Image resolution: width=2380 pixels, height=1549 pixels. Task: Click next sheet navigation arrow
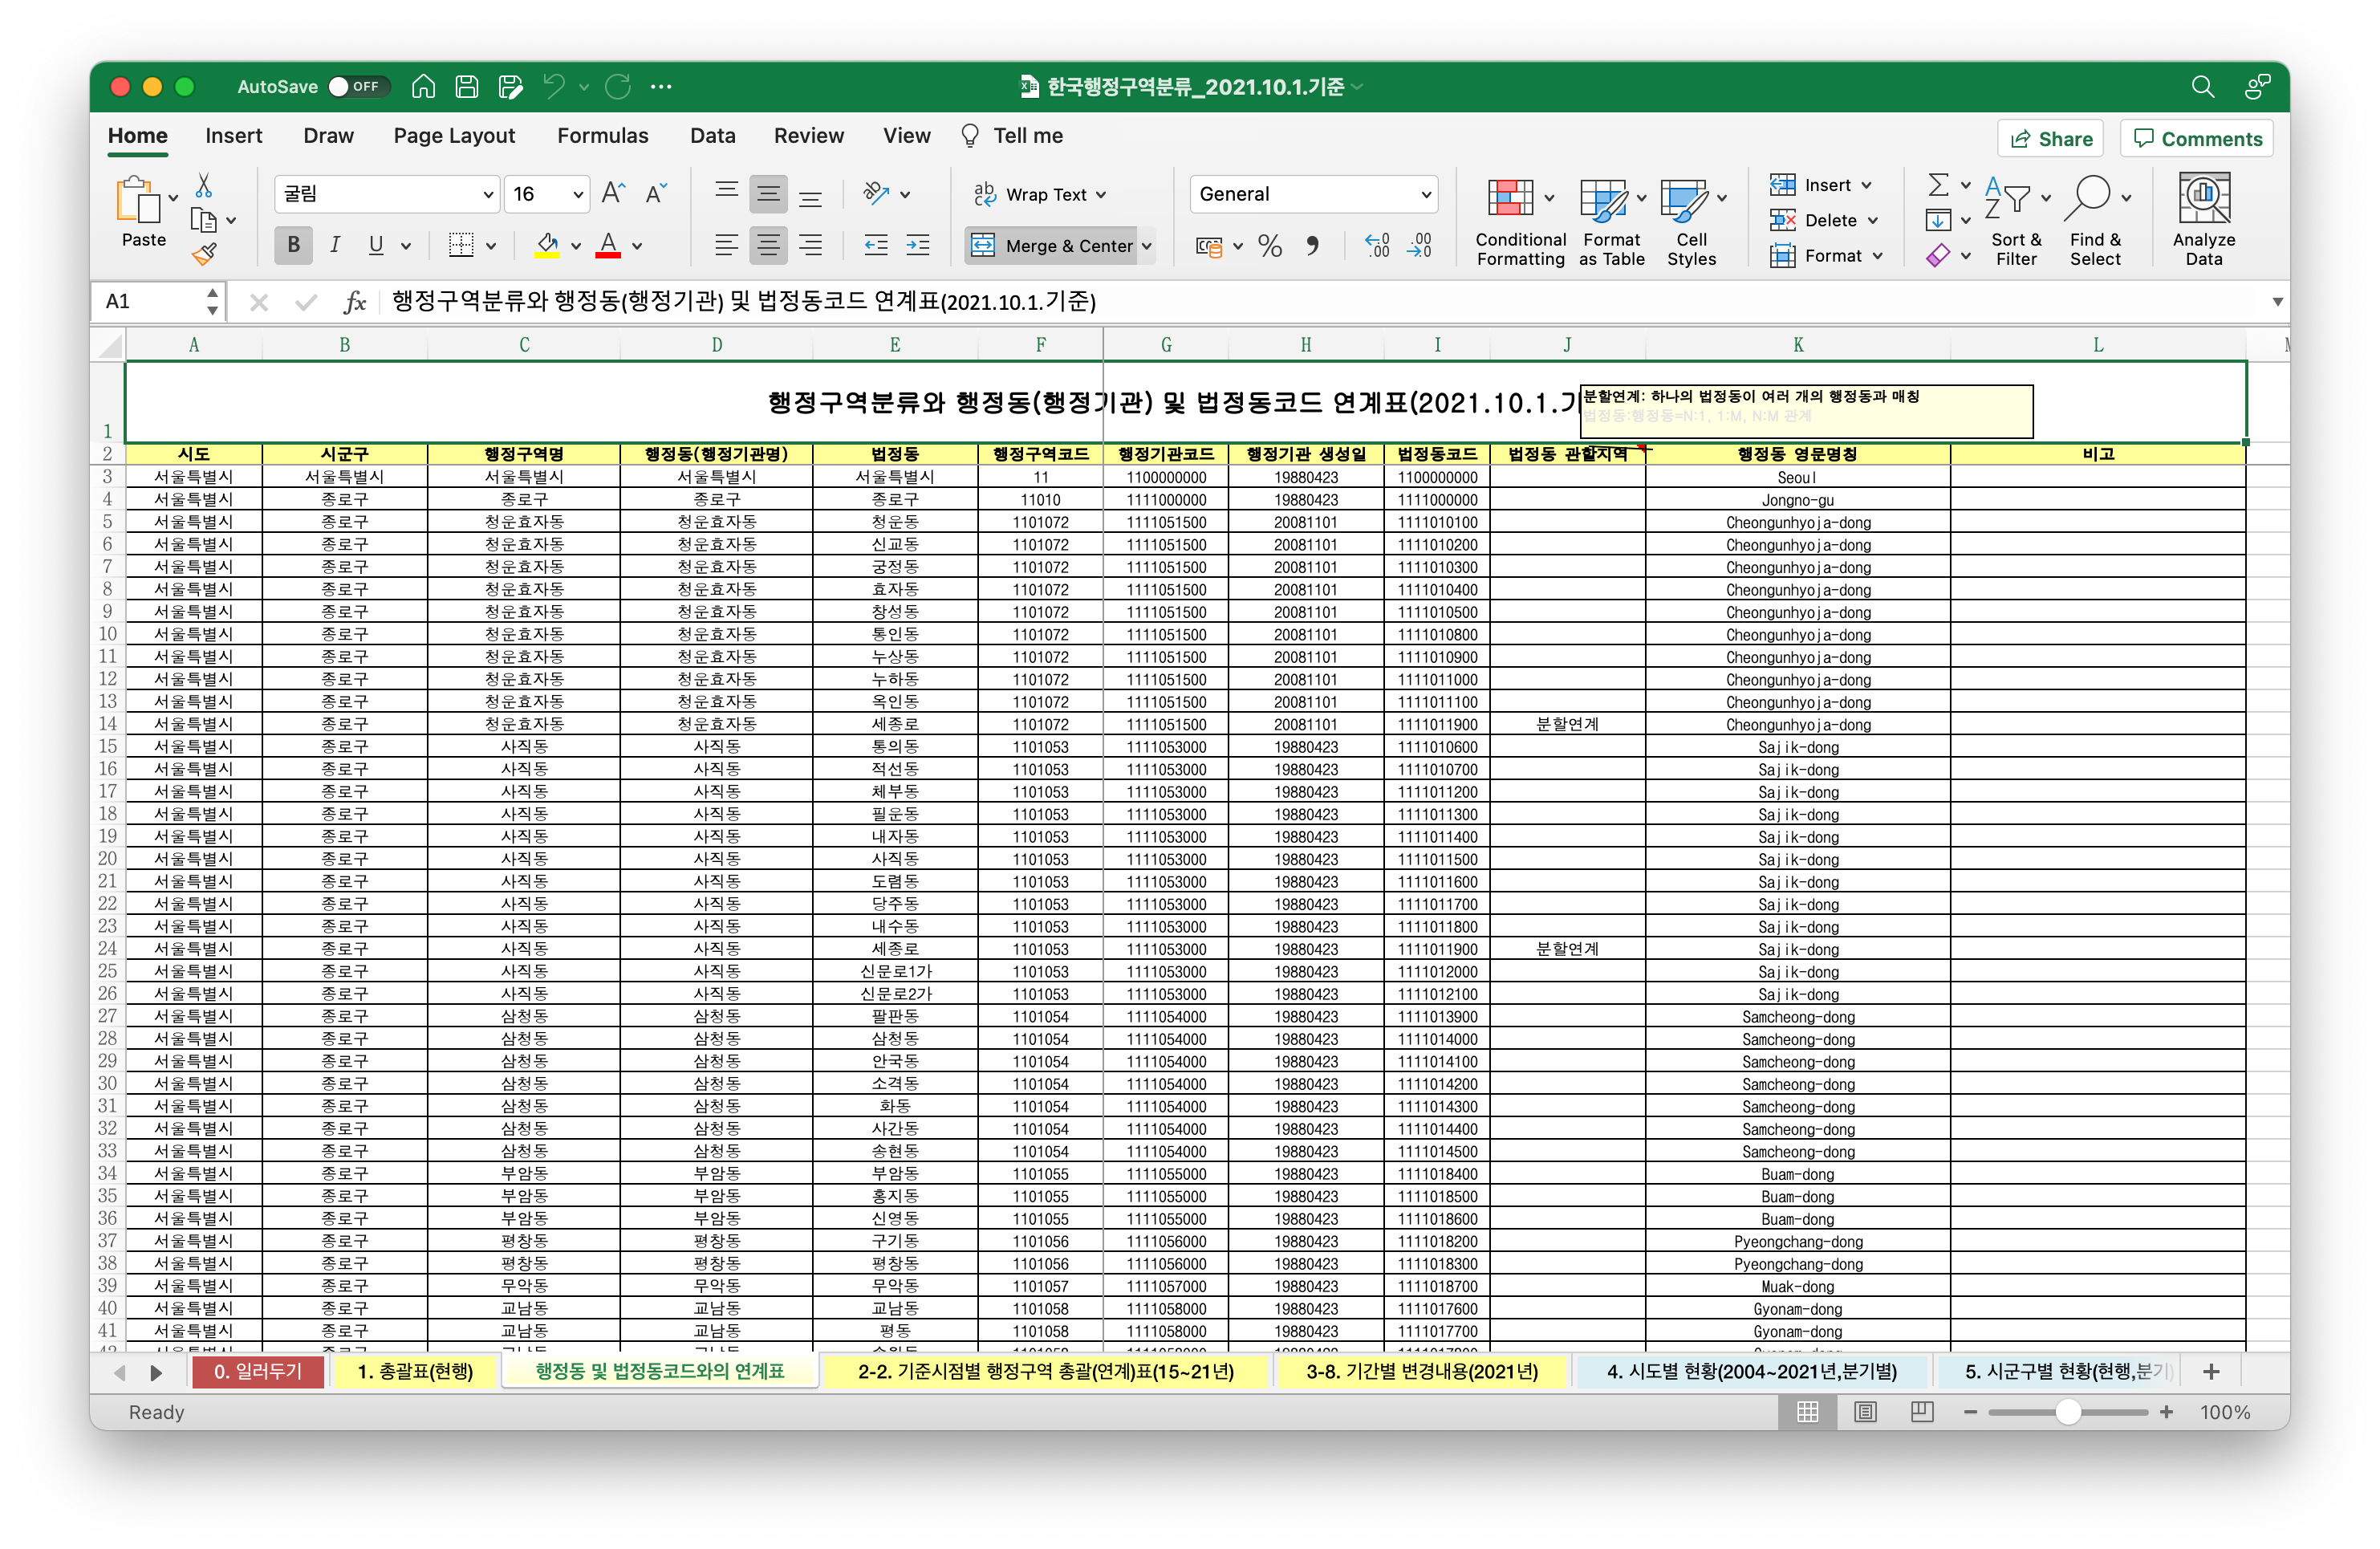click(x=156, y=1372)
